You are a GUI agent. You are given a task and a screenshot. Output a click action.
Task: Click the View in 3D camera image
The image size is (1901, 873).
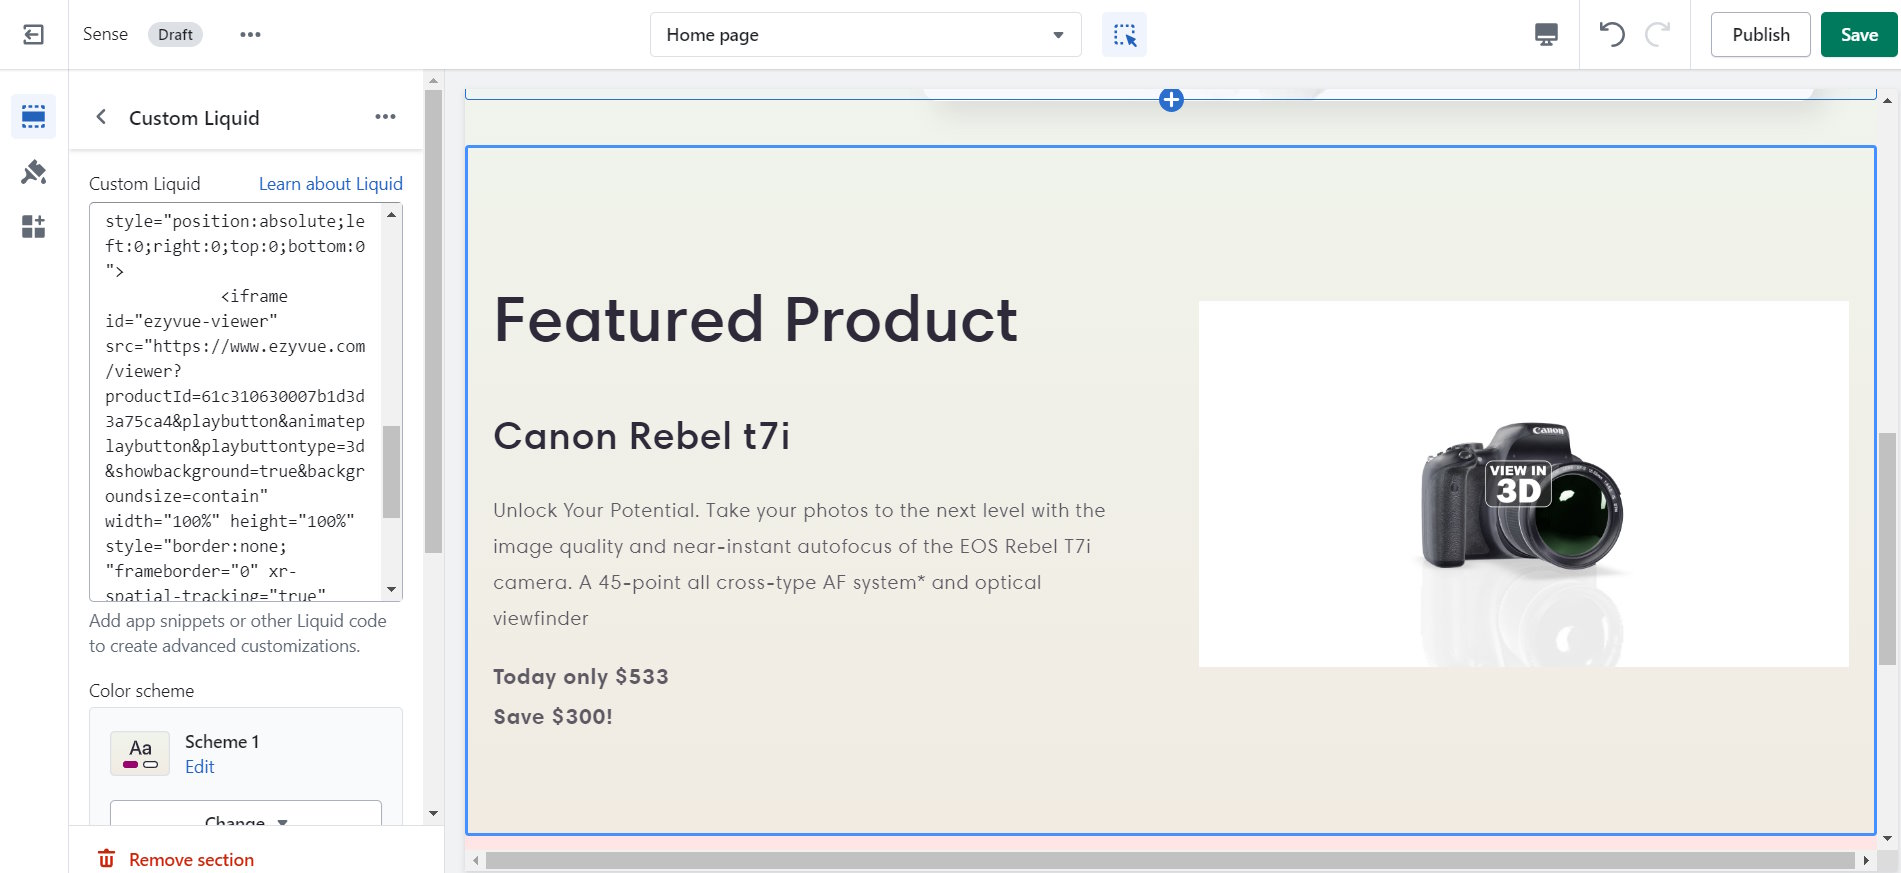[1523, 484]
